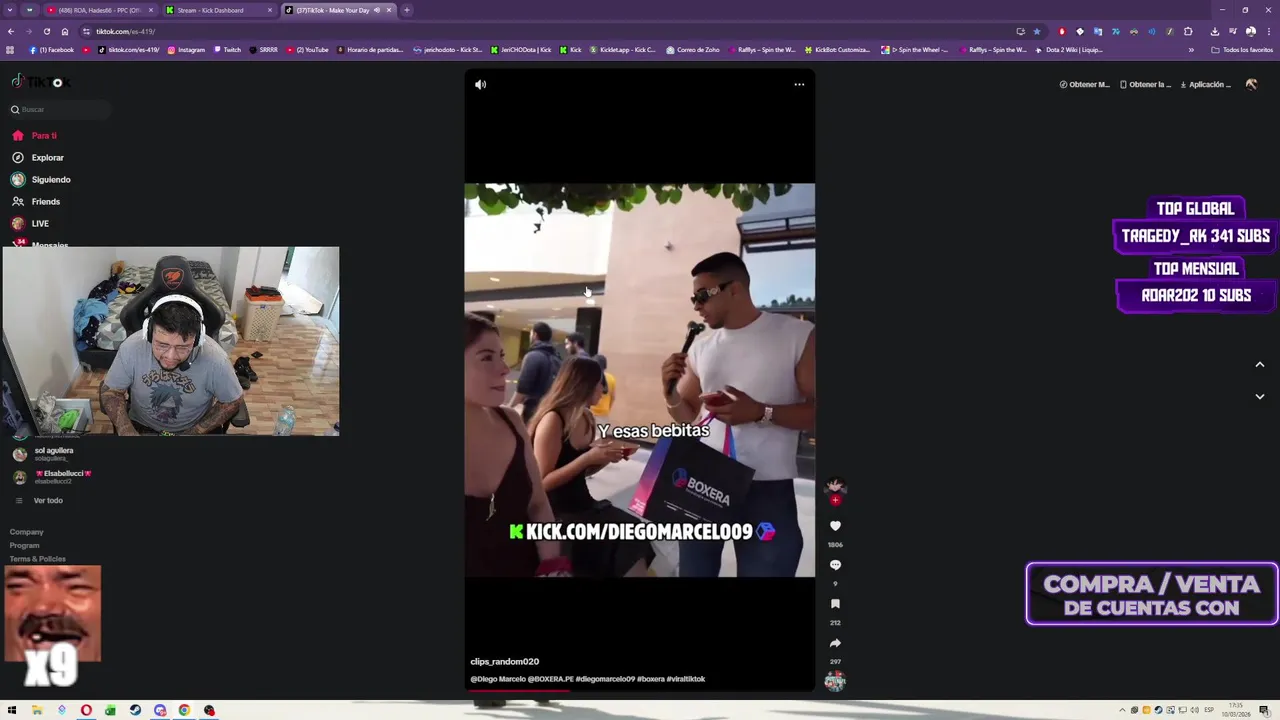The image size is (1280, 720).
Task: Open the taskbar volume control
Action: [1193, 711]
